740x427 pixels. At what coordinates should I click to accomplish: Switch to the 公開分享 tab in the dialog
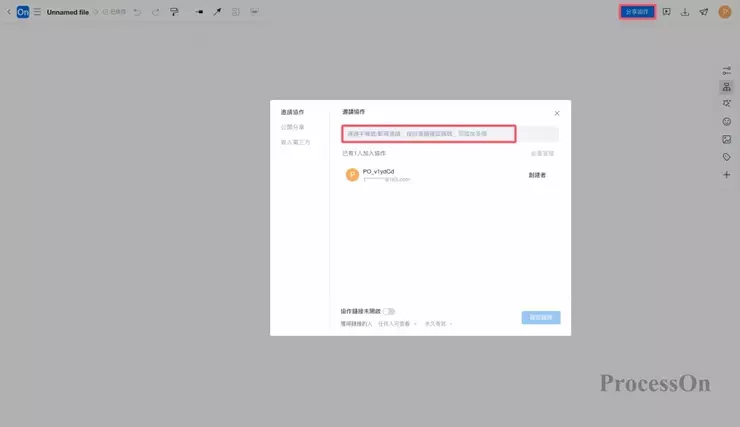pyautogui.click(x=293, y=127)
